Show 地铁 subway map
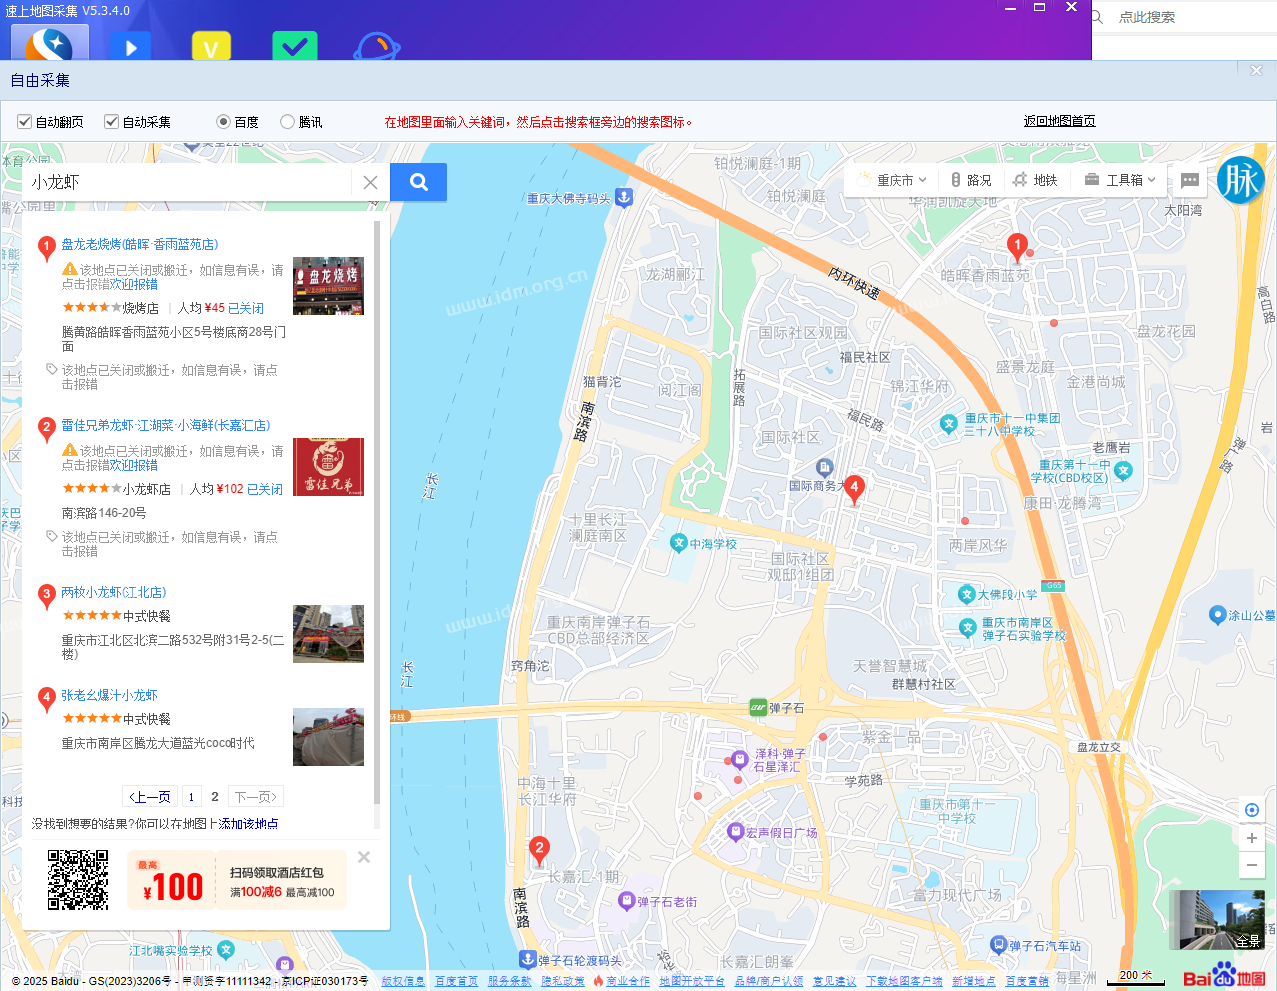Viewport: 1277px width, 991px height. click(1035, 180)
